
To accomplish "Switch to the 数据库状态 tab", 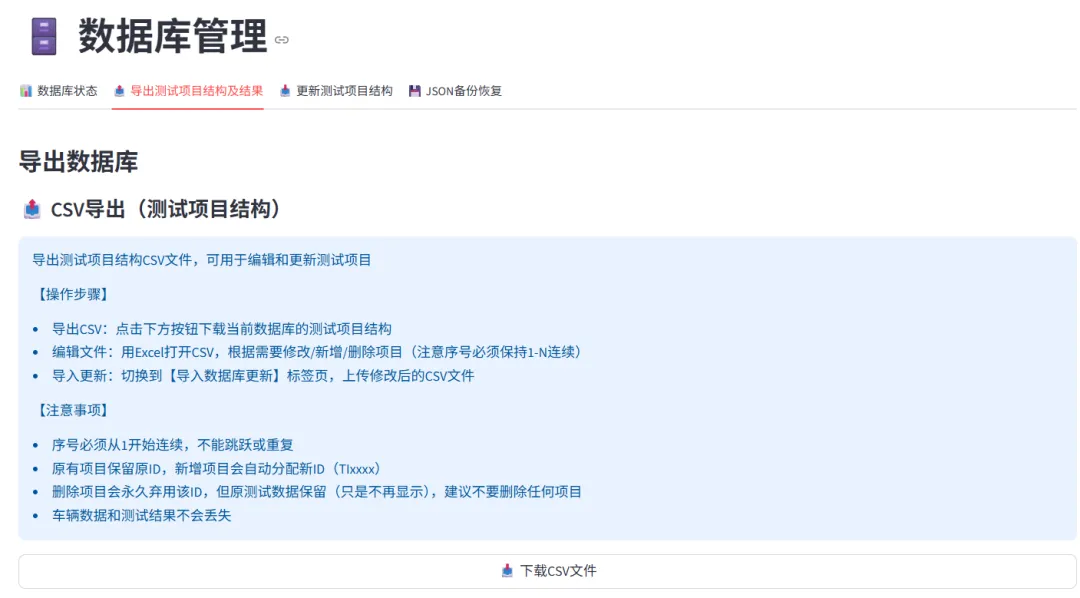I will coord(59,91).
